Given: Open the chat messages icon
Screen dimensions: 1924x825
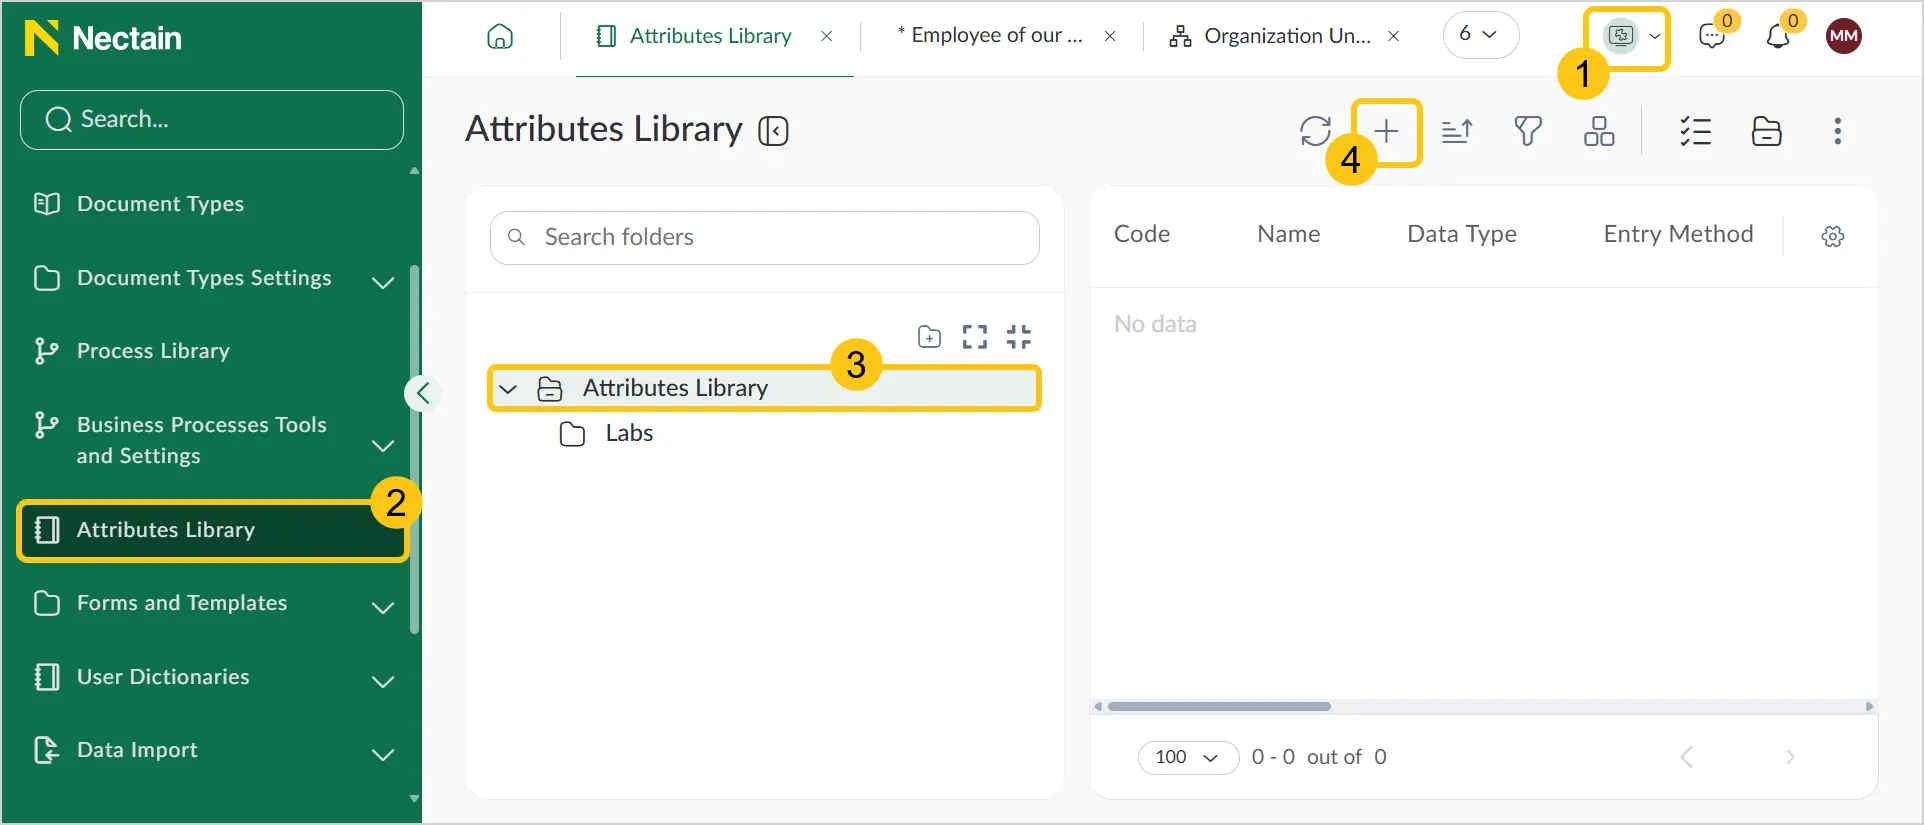Looking at the screenshot, I should click(x=1712, y=36).
